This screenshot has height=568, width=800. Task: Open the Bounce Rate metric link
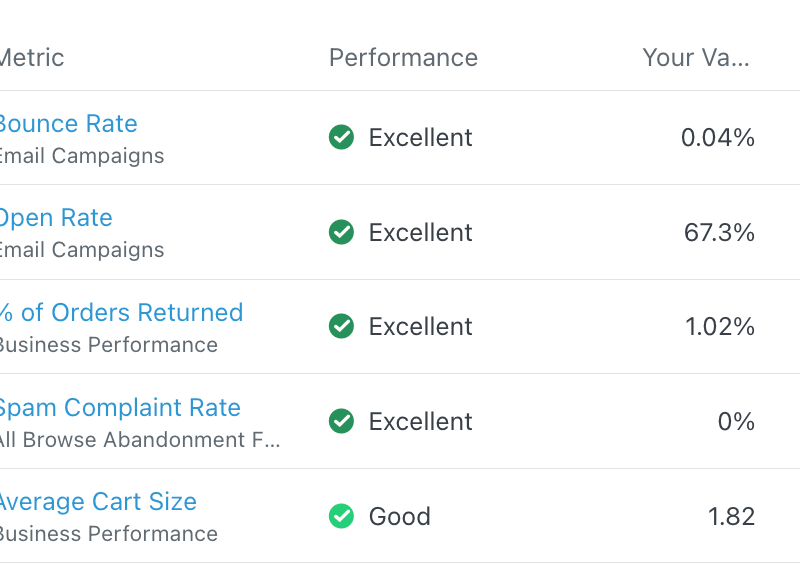point(68,124)
